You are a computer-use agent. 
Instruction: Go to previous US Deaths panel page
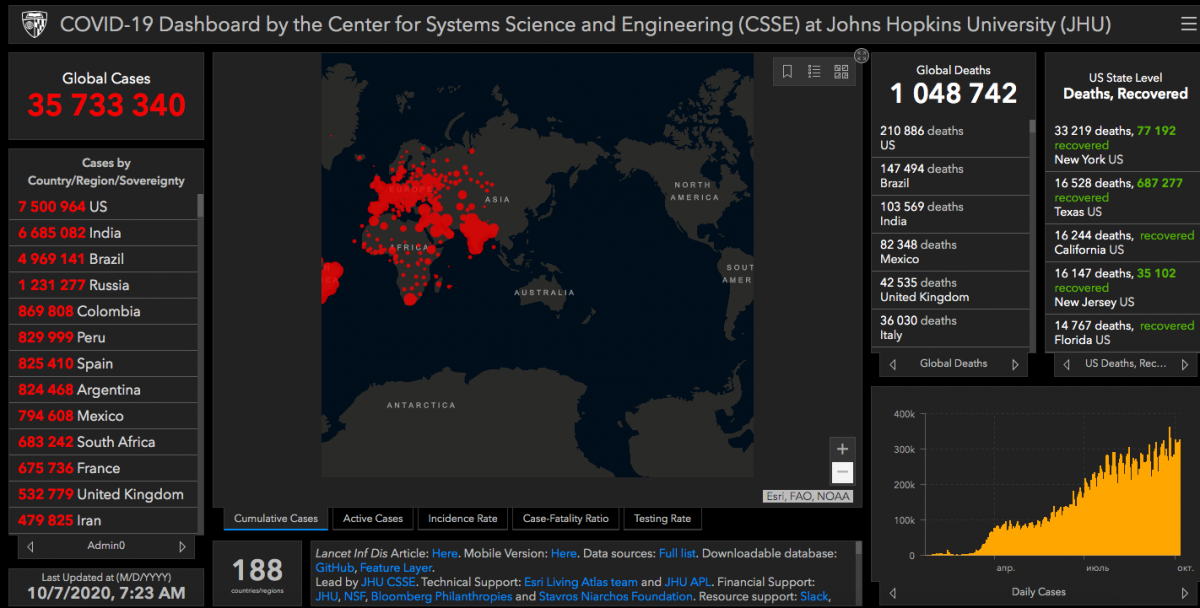pos(1068,364)
